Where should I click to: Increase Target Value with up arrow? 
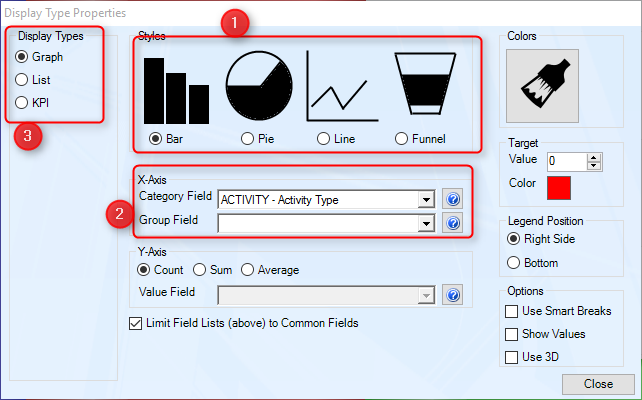click(x=594, y=157)
